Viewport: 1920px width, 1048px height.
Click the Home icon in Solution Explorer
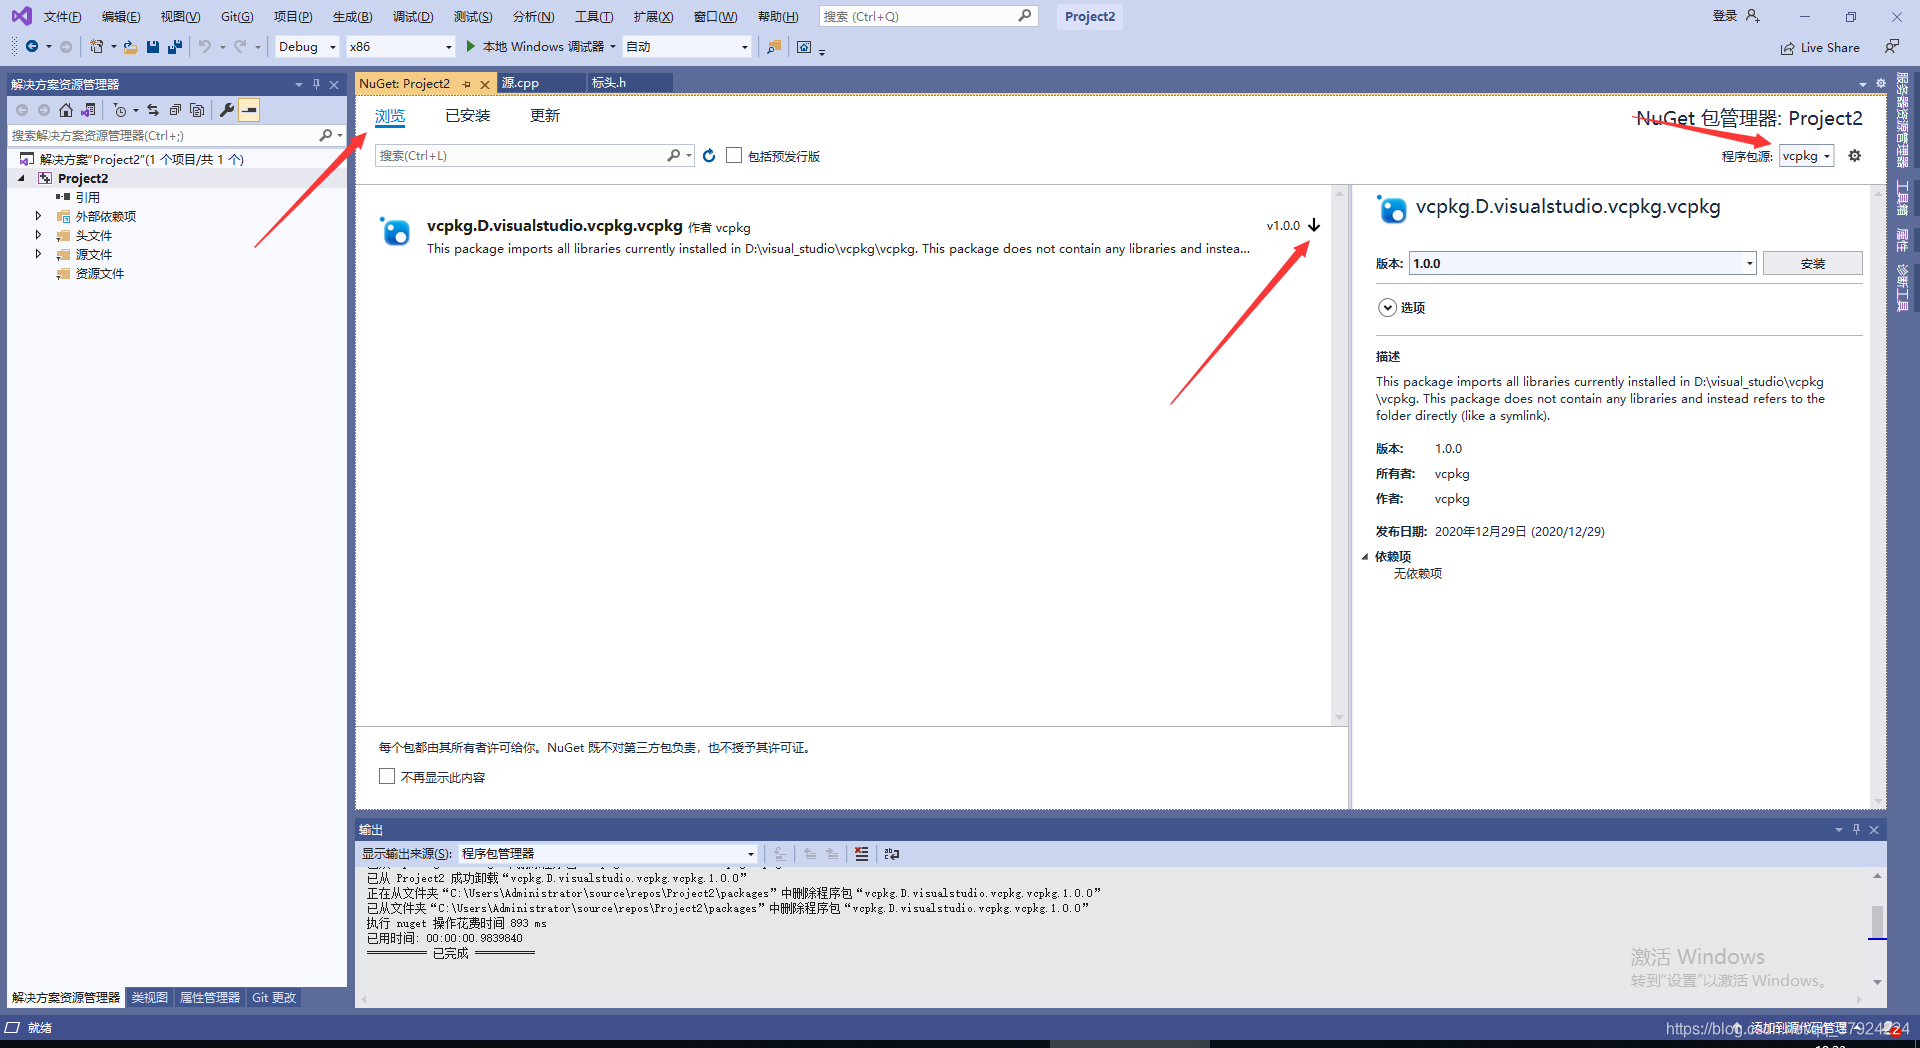point(66,110)
